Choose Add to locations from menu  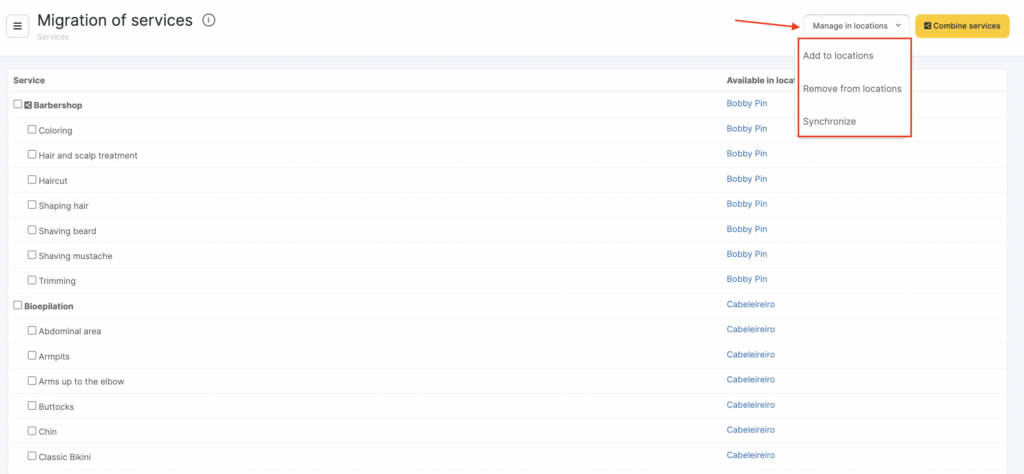(838, 56)
